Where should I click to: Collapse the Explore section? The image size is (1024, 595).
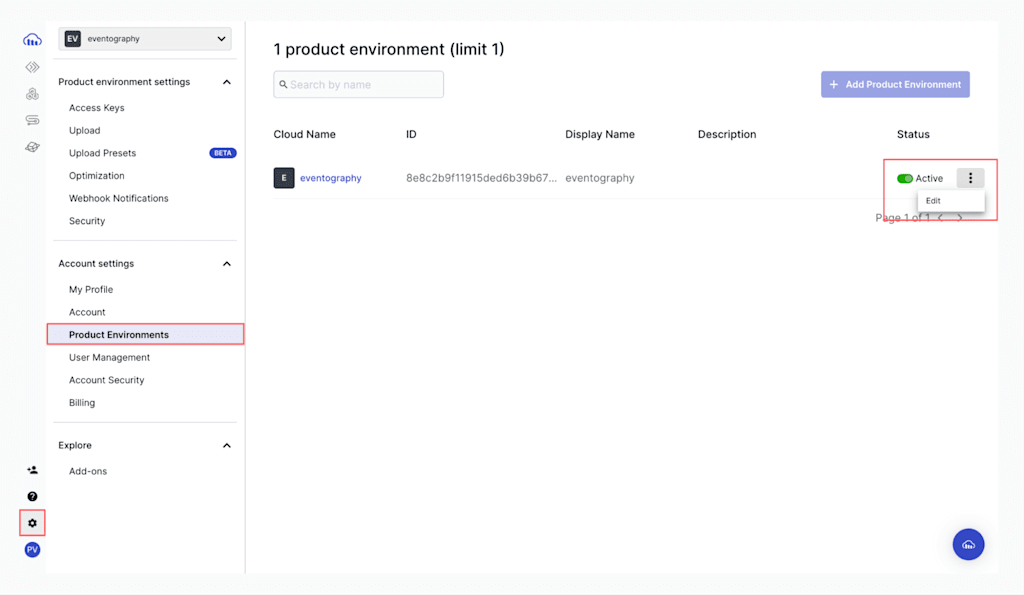coord(227,446)
